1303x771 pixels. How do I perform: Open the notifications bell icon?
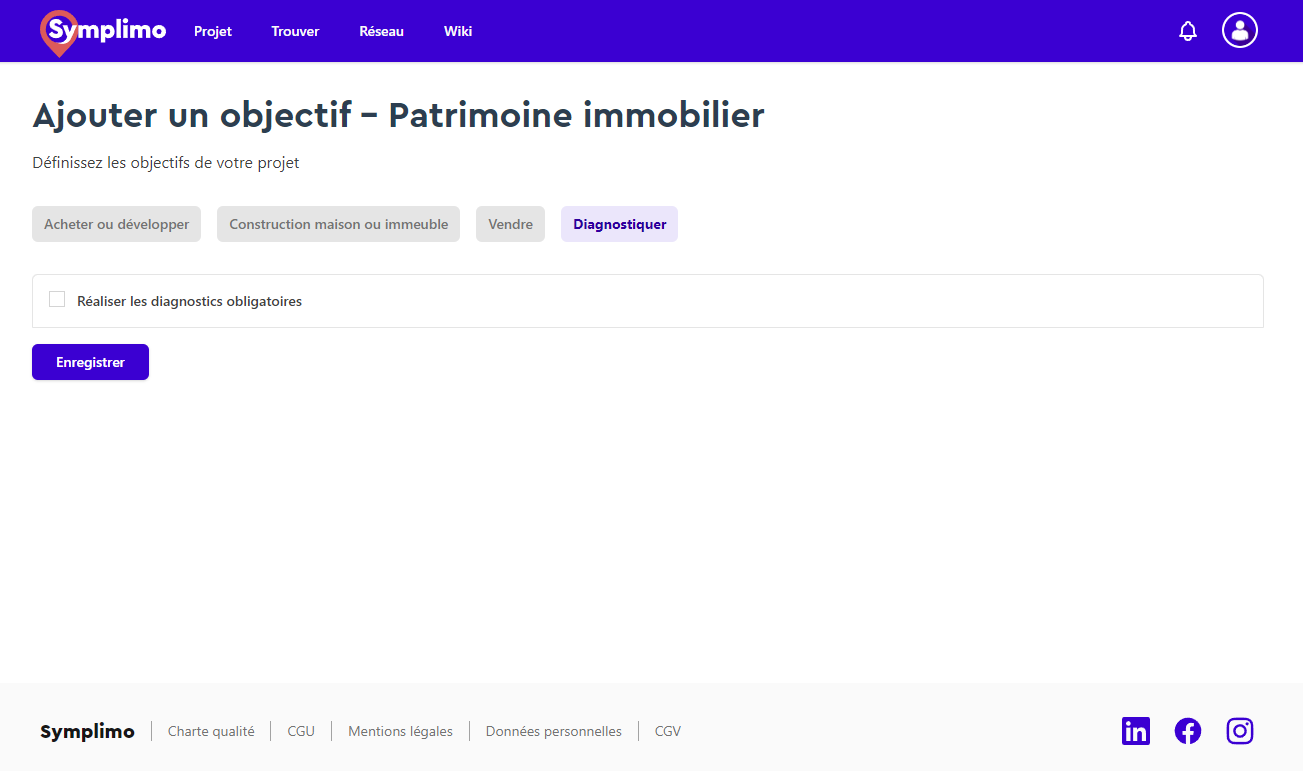coord(1188,31)
